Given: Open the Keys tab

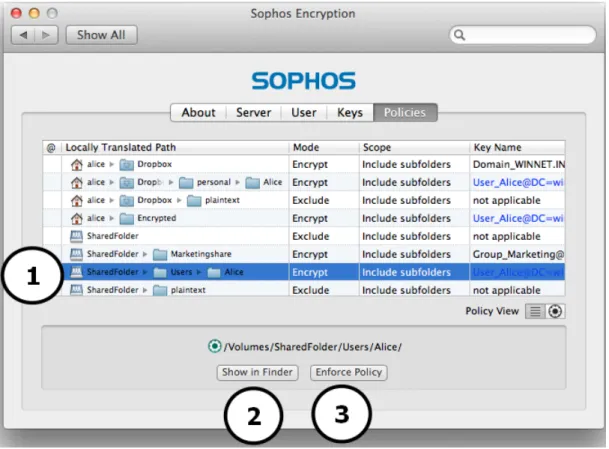Looking at the screenshot, I should click(x=350, y=113).
